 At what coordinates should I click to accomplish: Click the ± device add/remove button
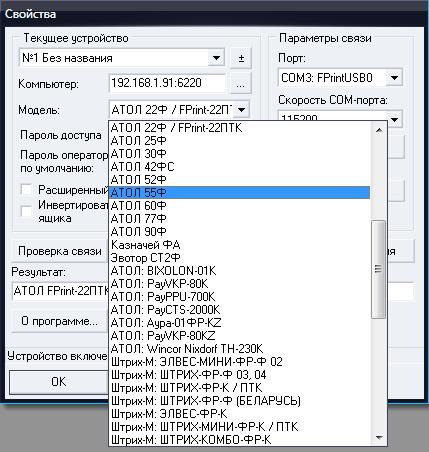[241, 58]
